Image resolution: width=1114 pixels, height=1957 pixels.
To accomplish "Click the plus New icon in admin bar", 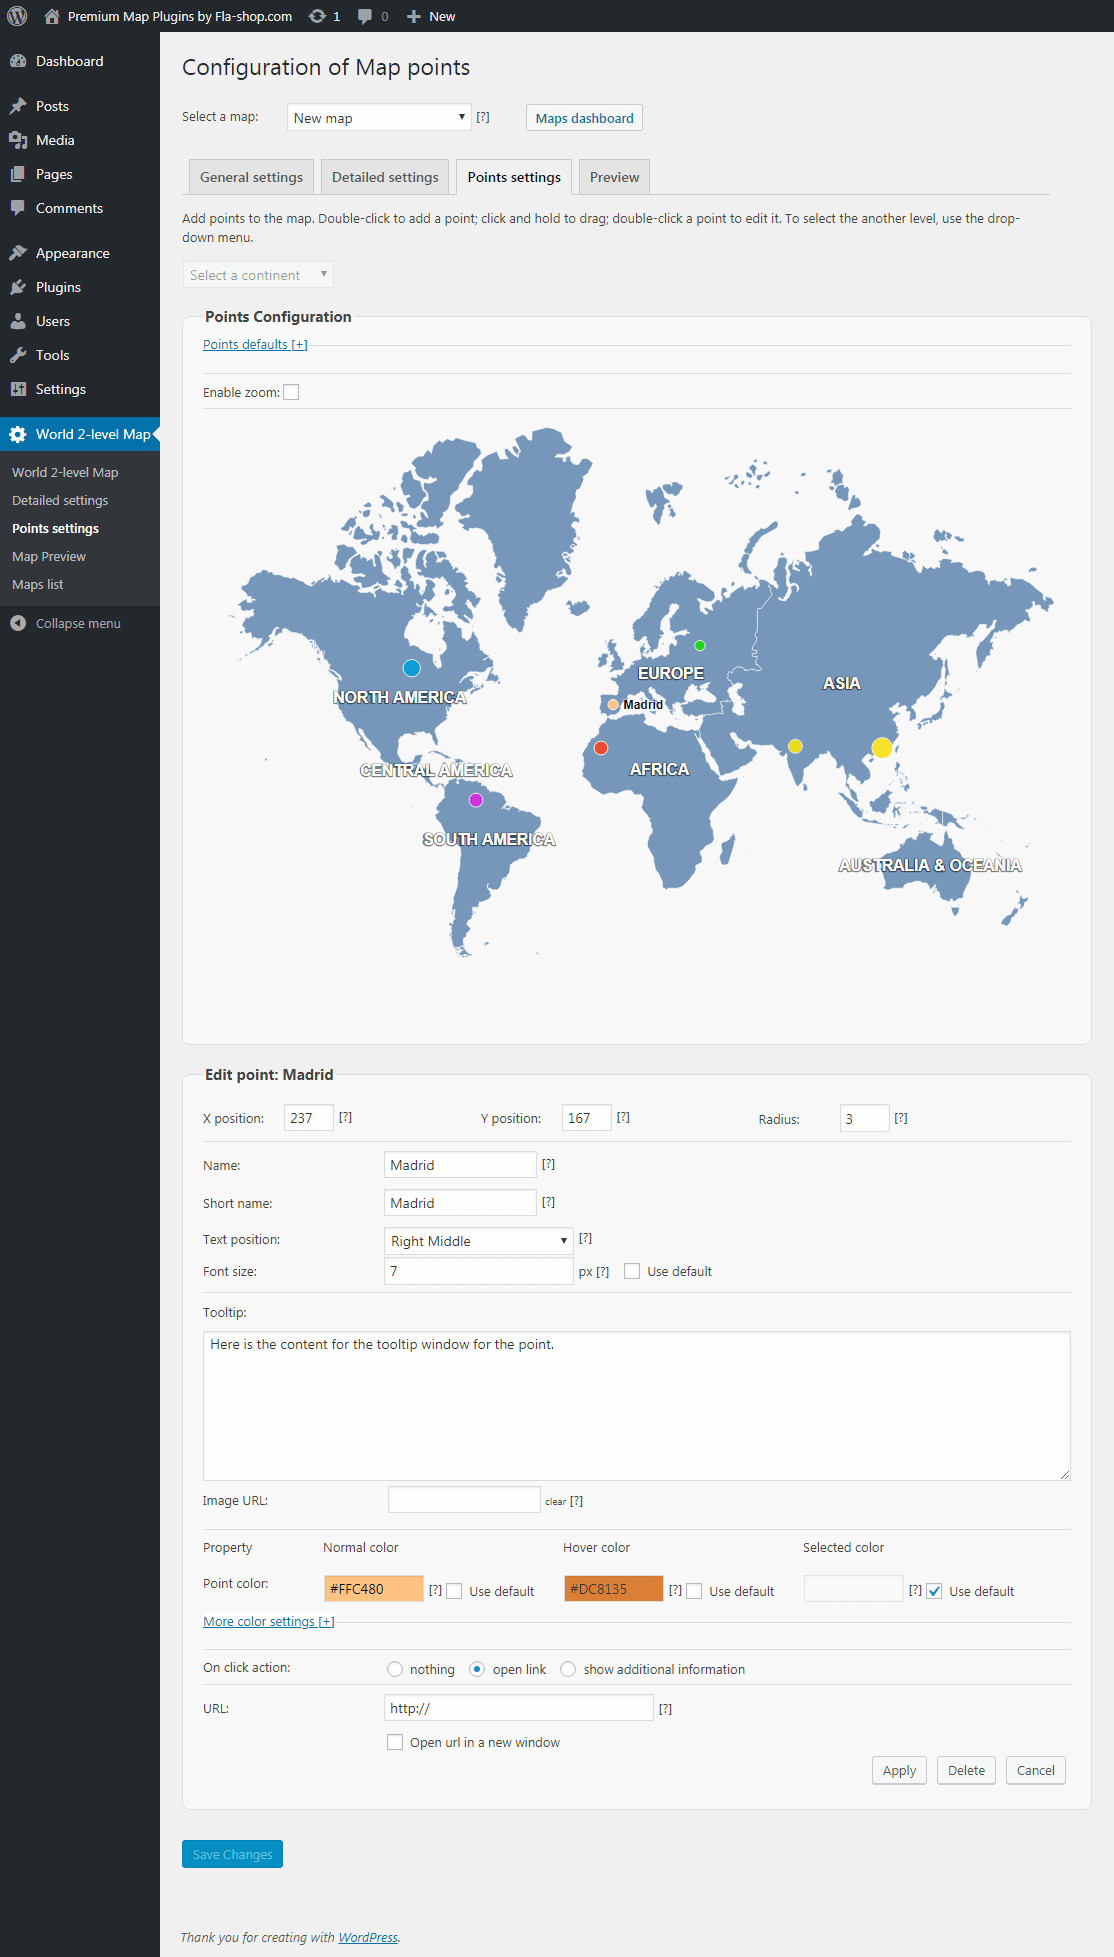I will pos(413,16).
